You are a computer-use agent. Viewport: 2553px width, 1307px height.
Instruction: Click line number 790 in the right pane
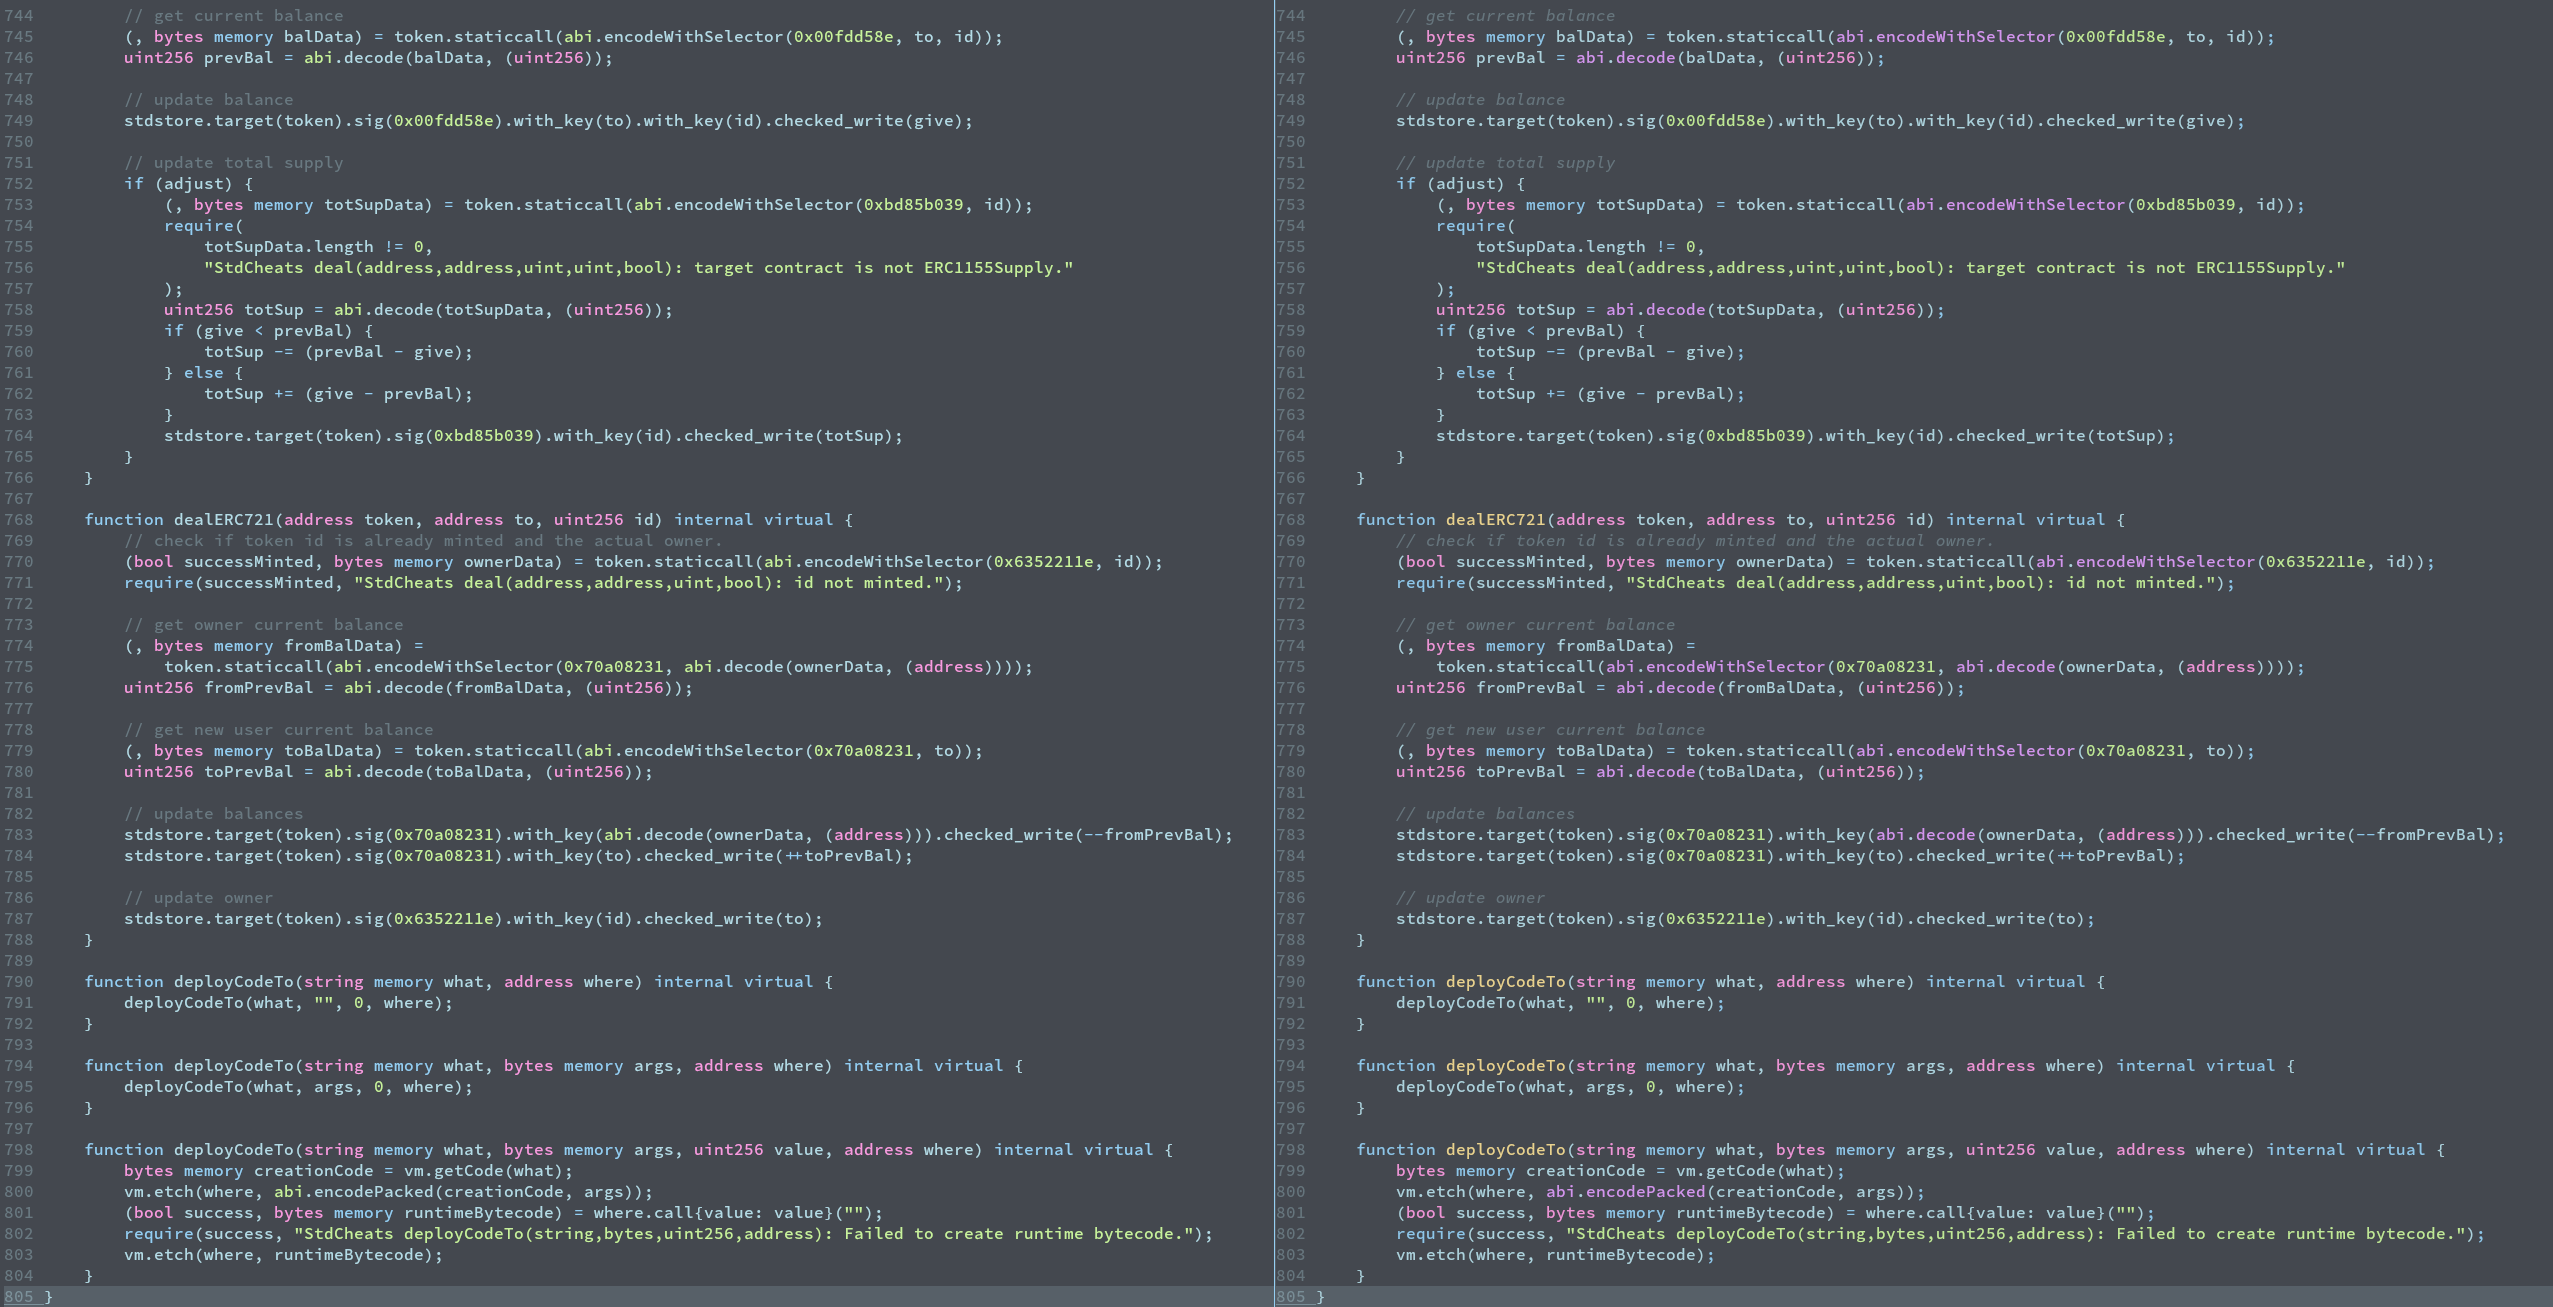1291,982
